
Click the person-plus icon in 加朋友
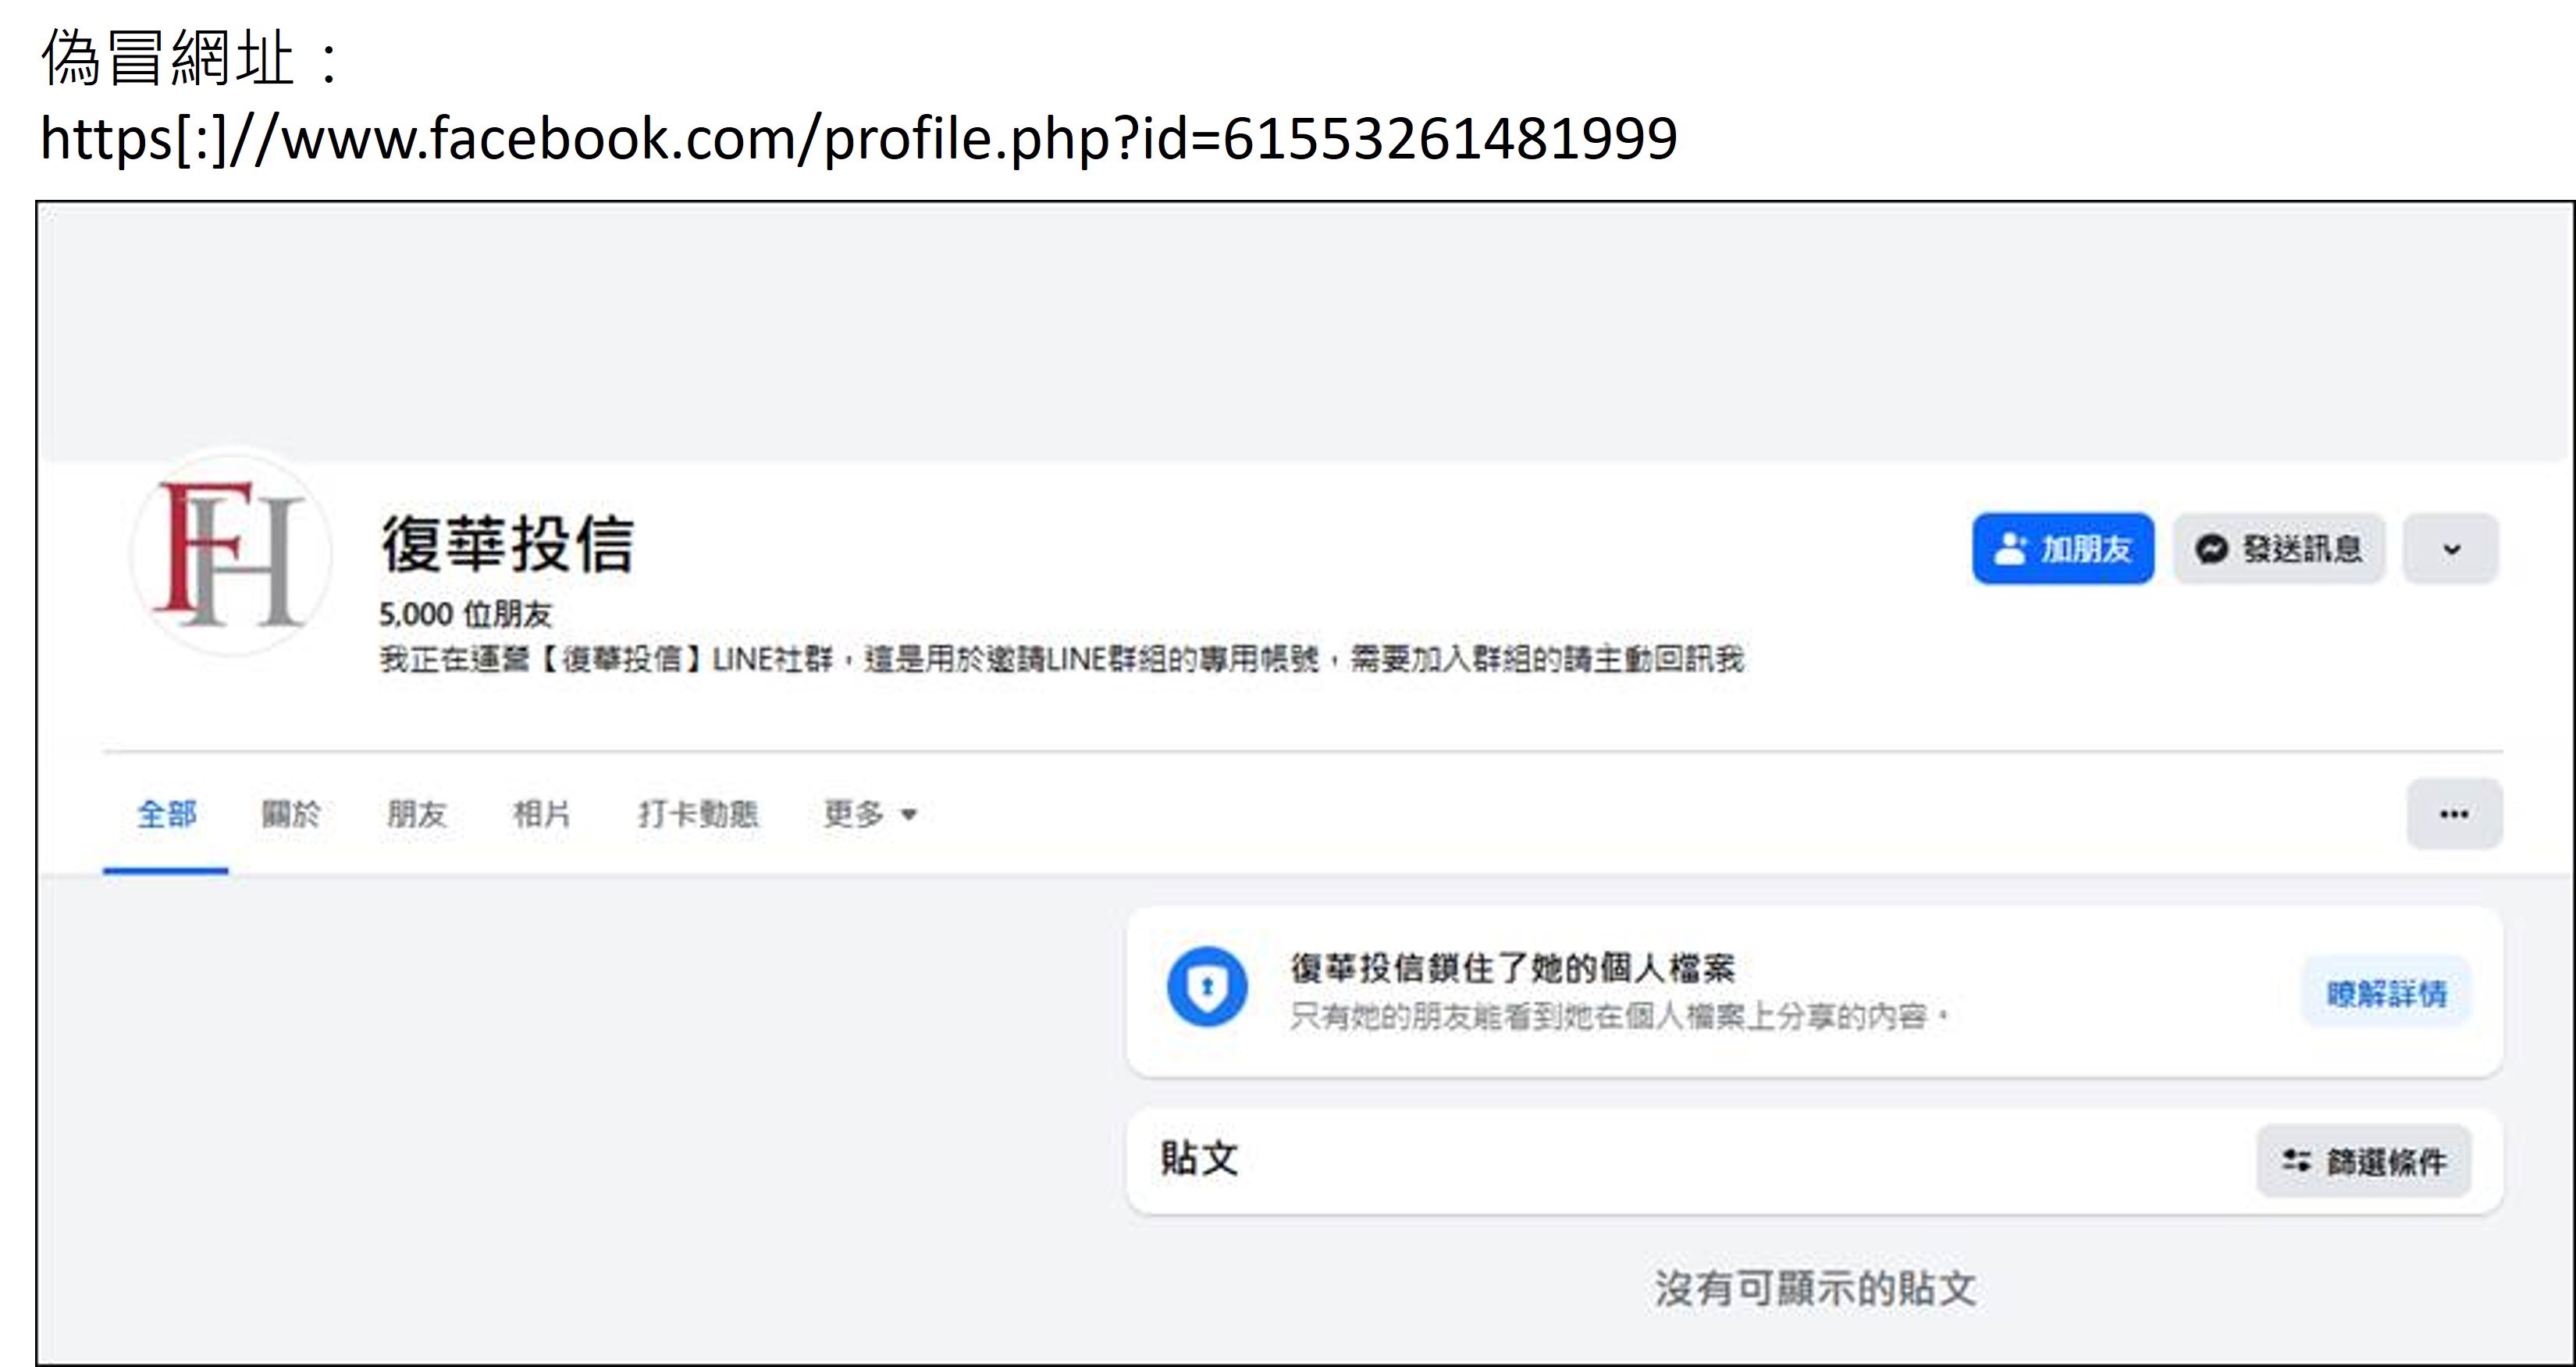[x=2009, y=548]
